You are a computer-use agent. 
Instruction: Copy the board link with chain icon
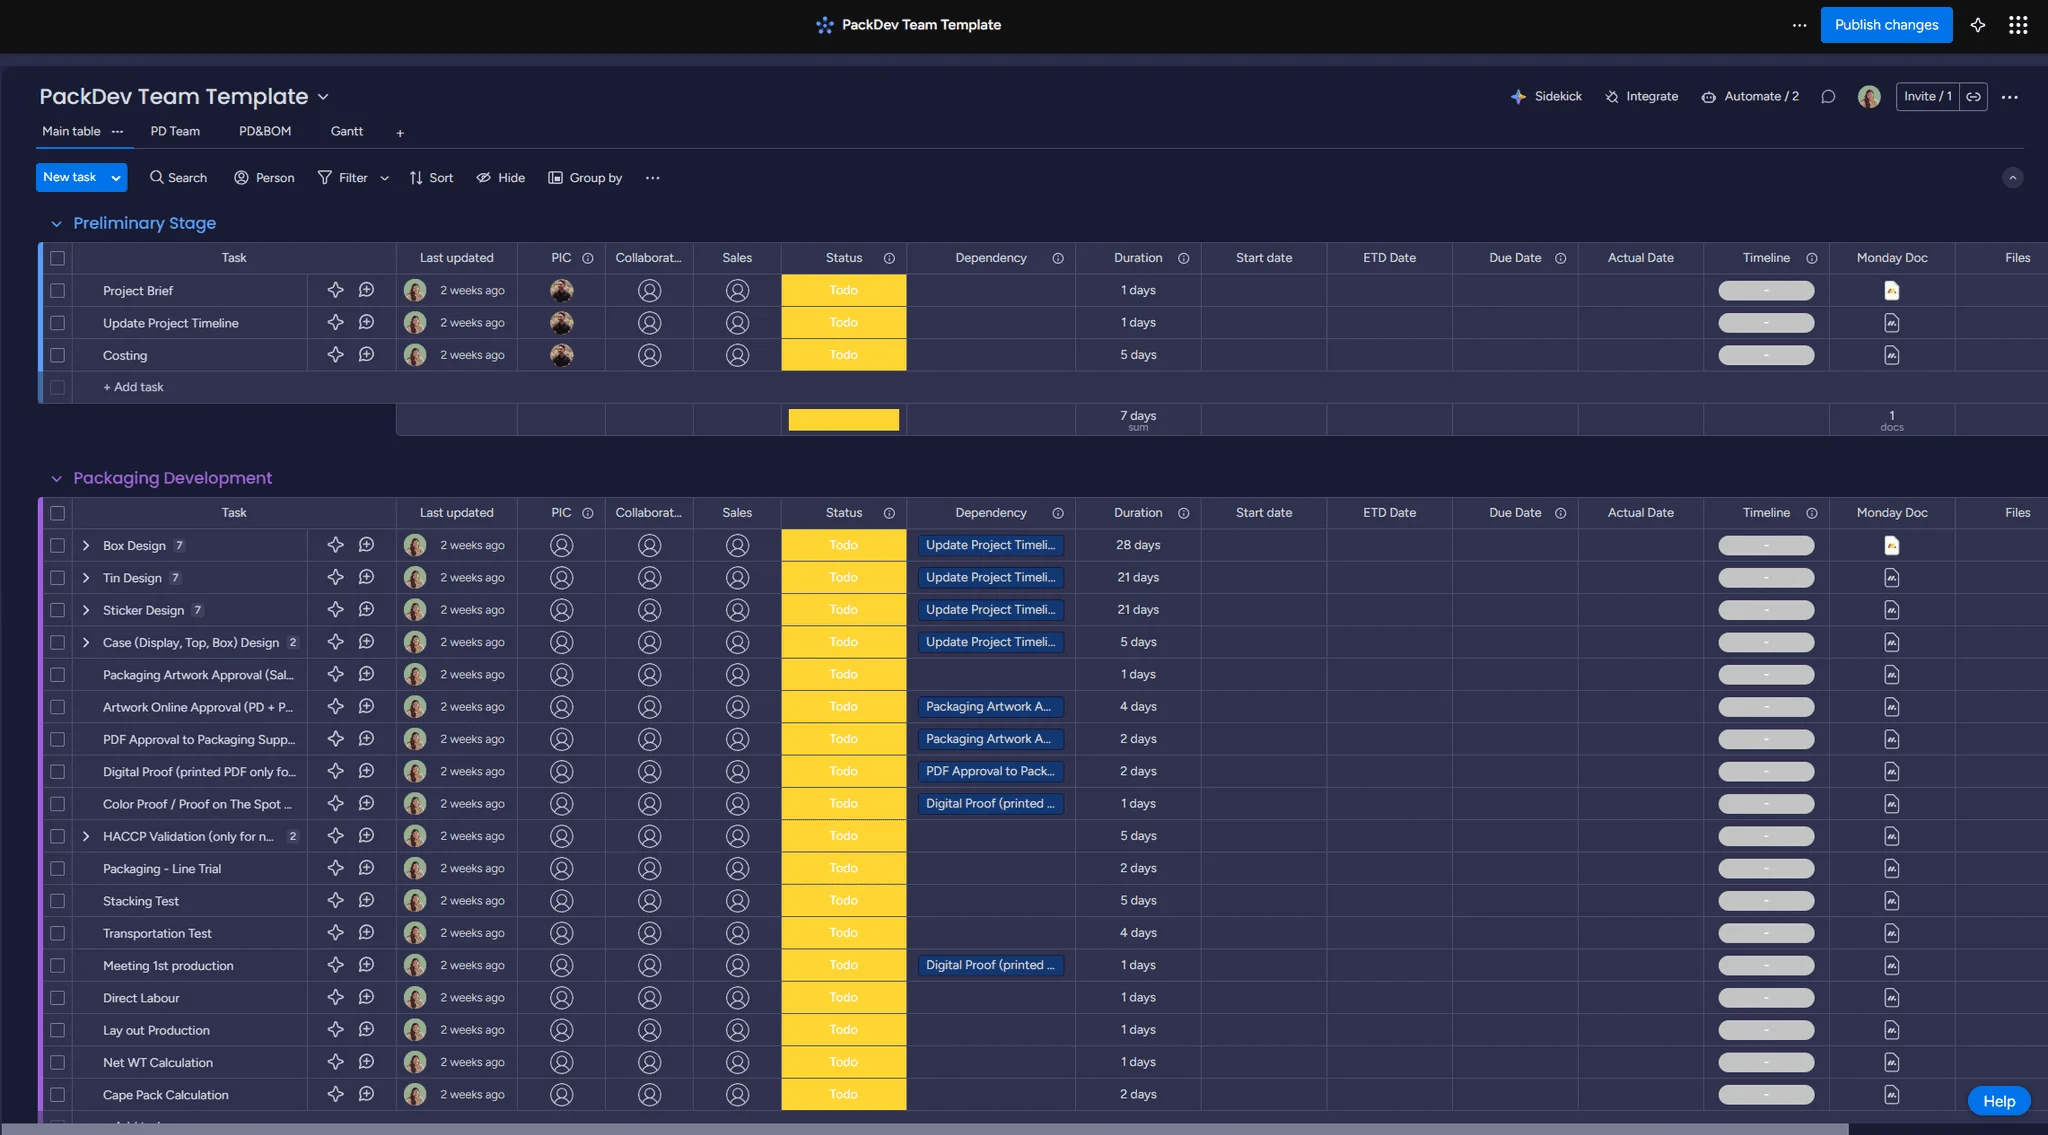[1972, 96]
